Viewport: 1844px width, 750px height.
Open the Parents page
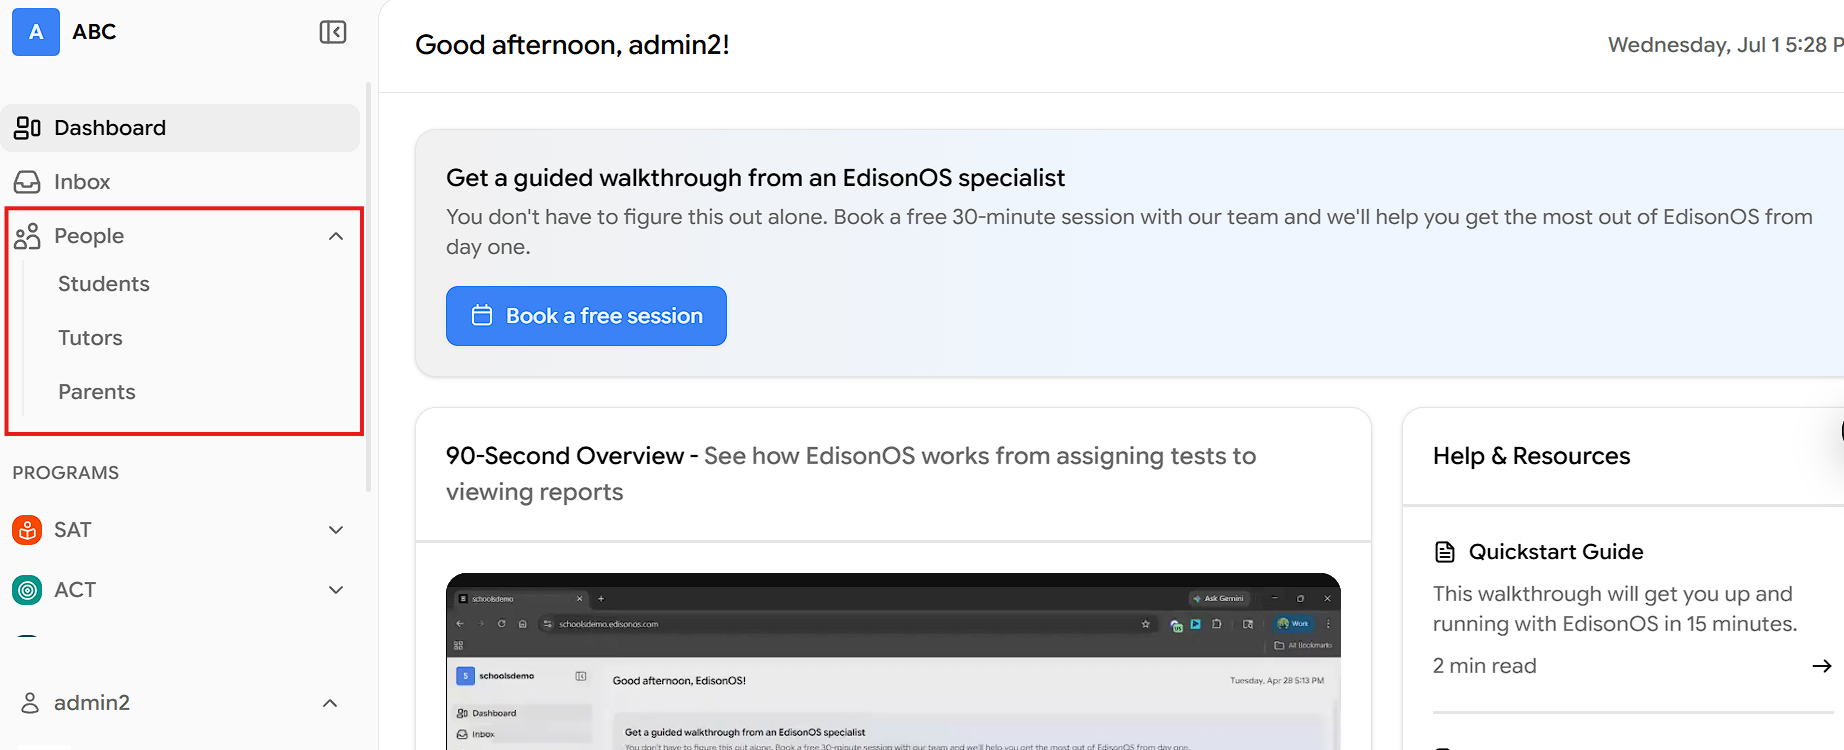(x=97, y=392)
